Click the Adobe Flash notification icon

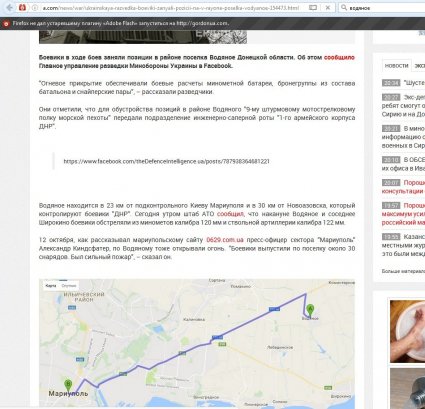coord(6,24)
